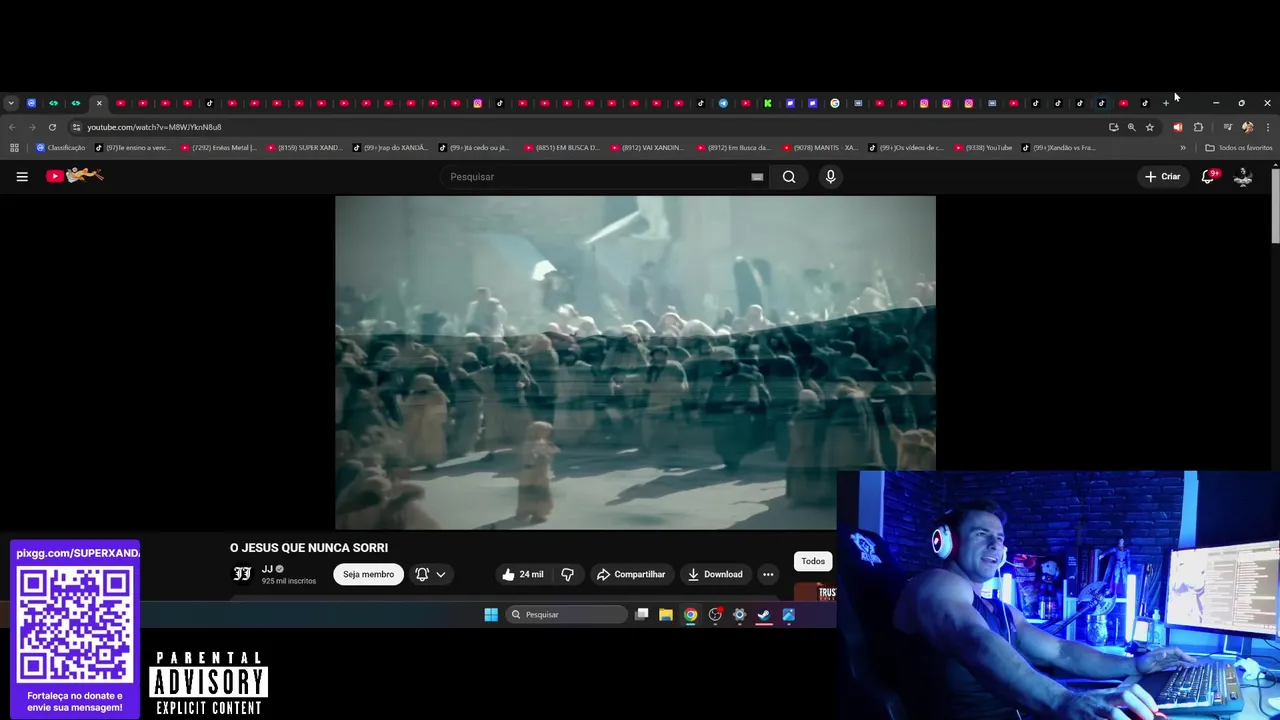Viewport: 1280px width, 720px height.
Task: Bookmark this page with star icon
Action: click(x=1150, y=127)
